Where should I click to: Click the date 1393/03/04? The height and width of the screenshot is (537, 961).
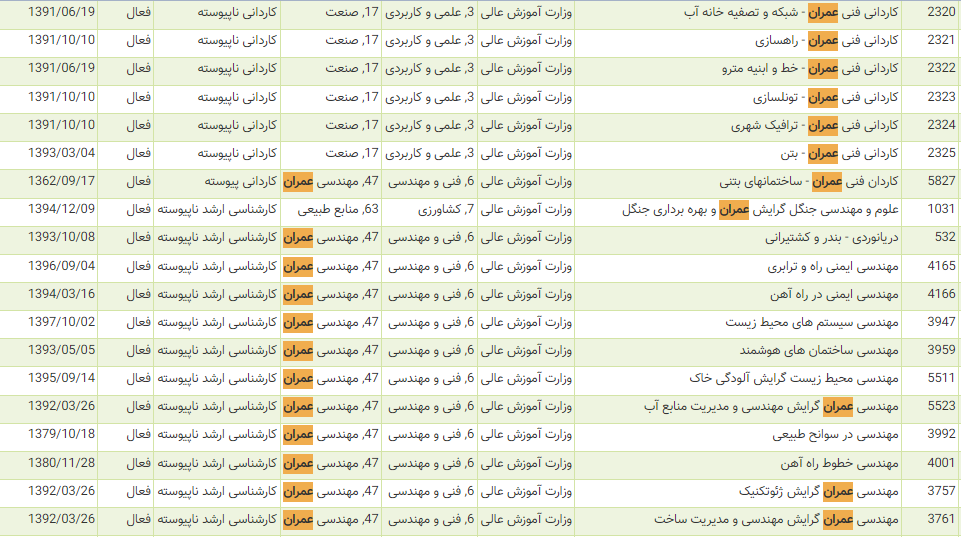click(x=62, y=153)
